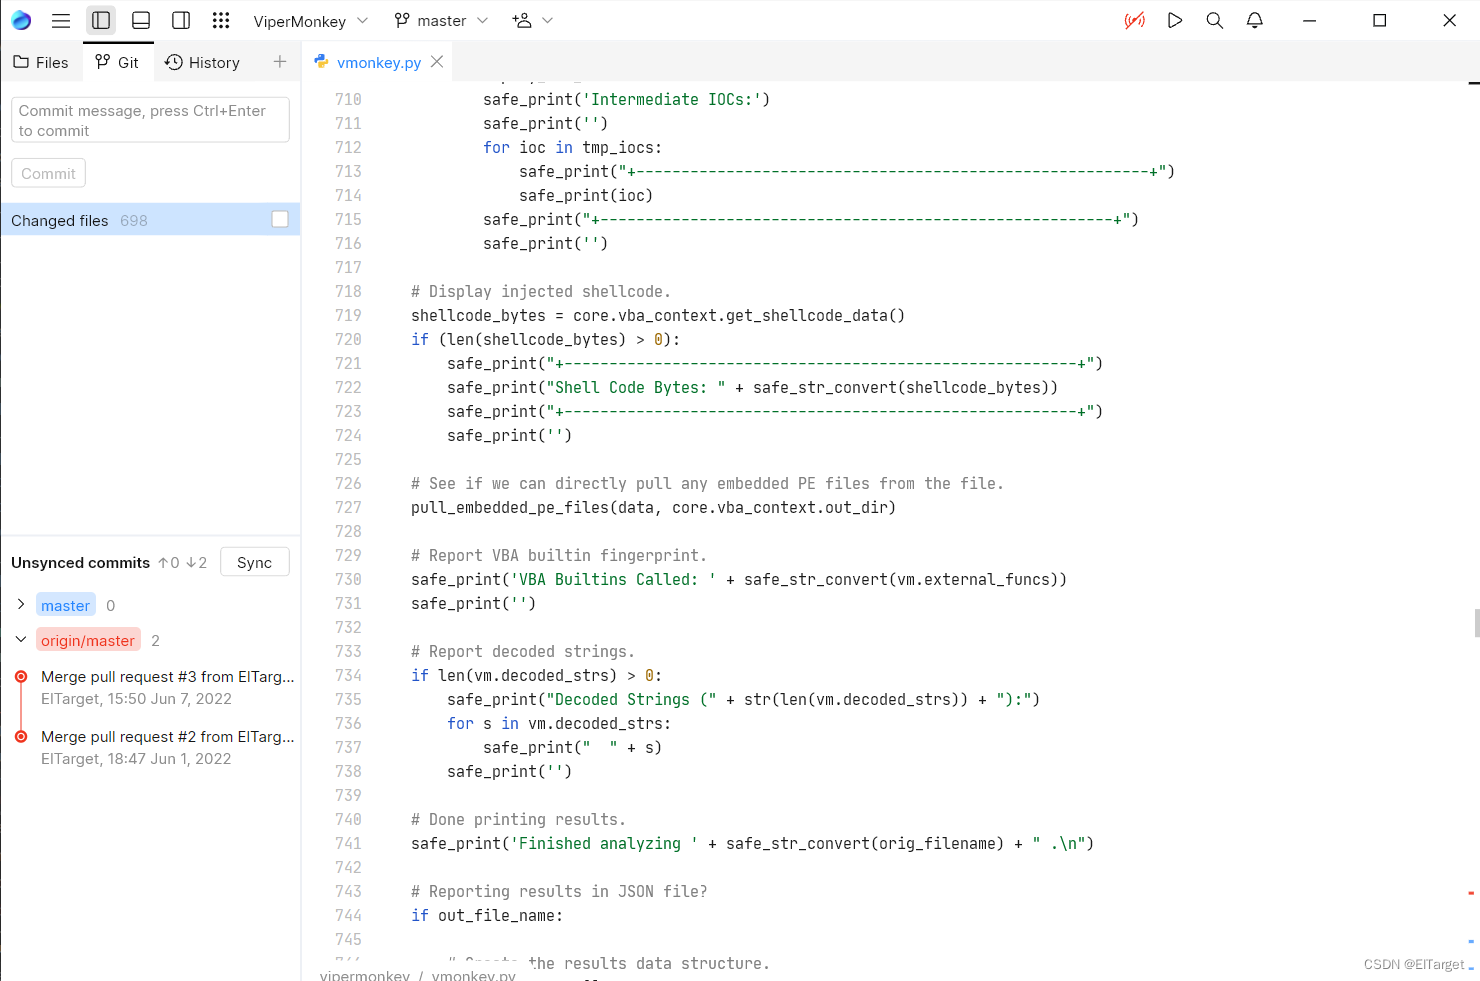
Task: Open the add collaborator icon
Action: (532, 20)
